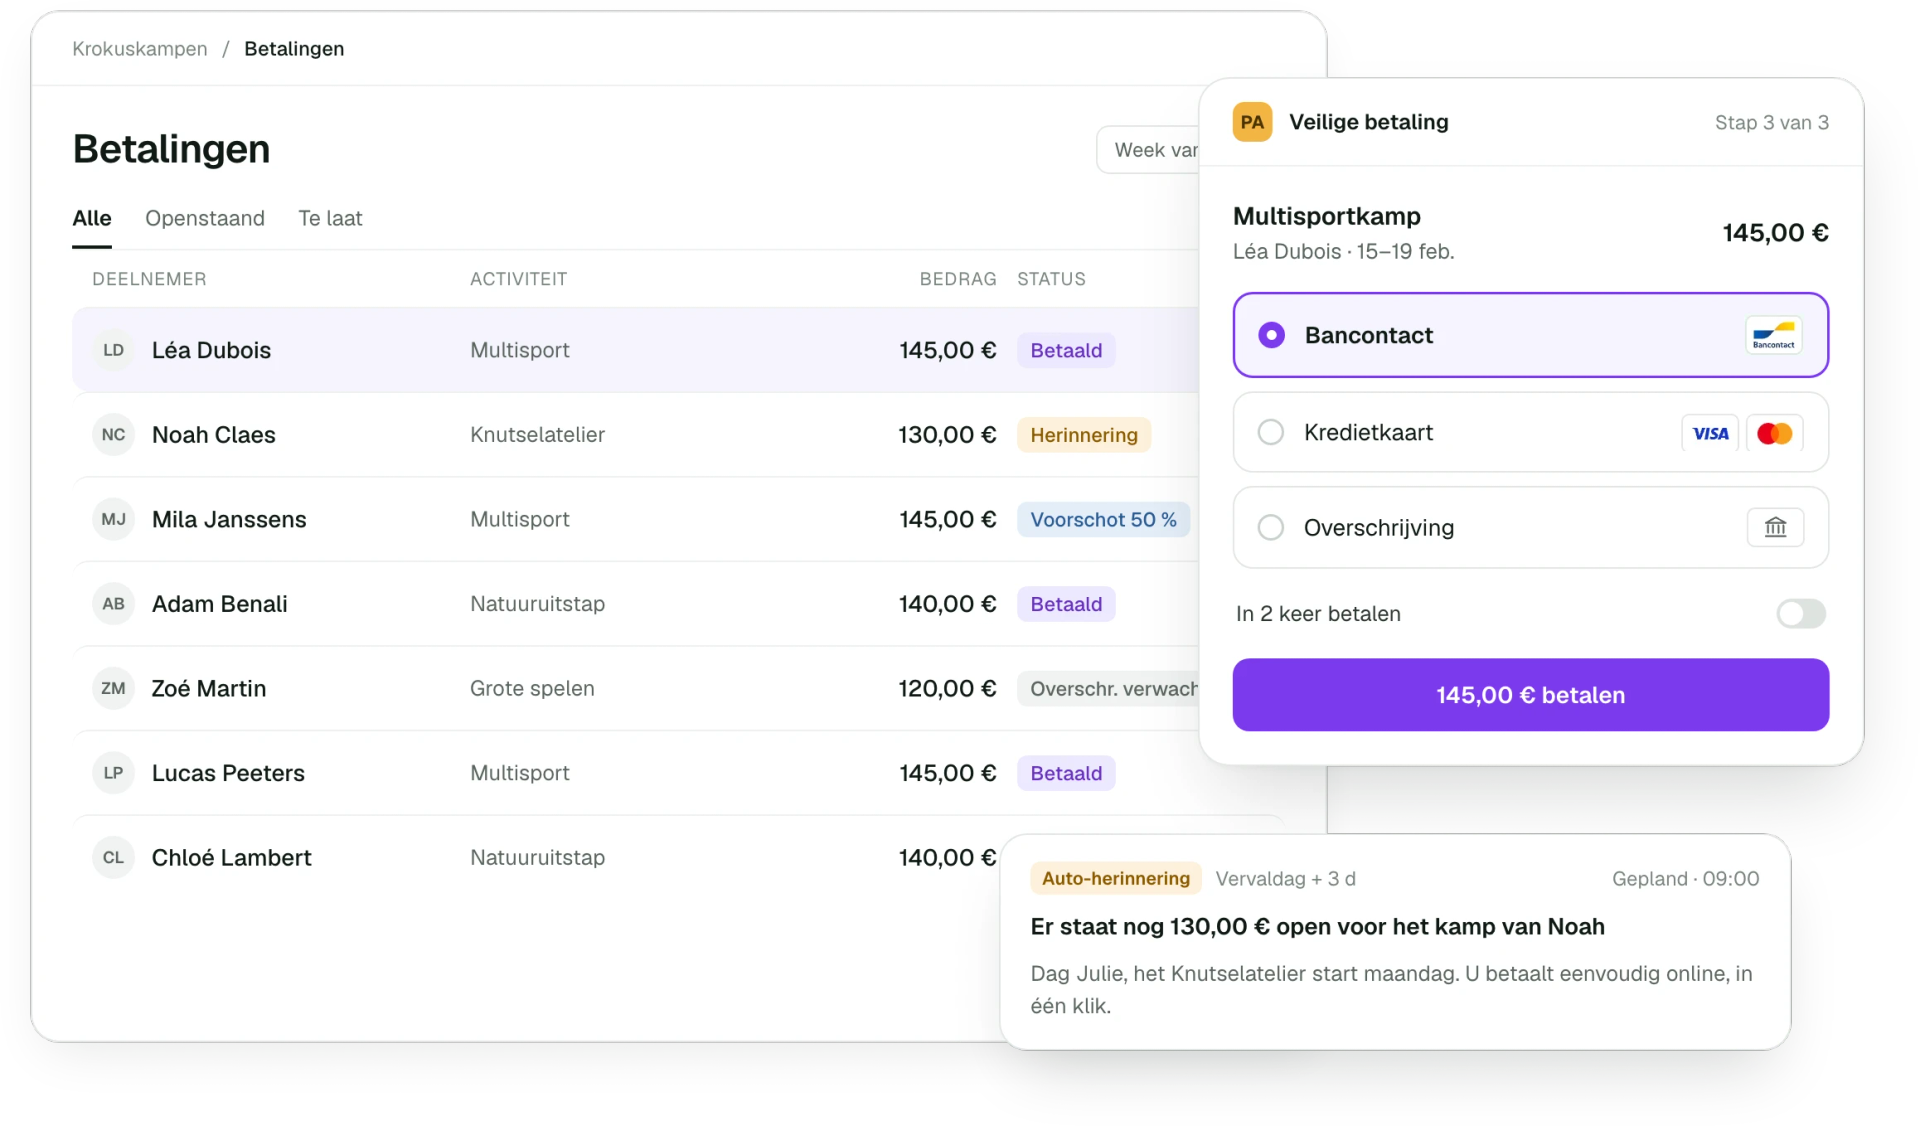The image size is (1920, 1126).
Task: Click the Stap 3 van 3 label
Action: tap(1771, 122)
